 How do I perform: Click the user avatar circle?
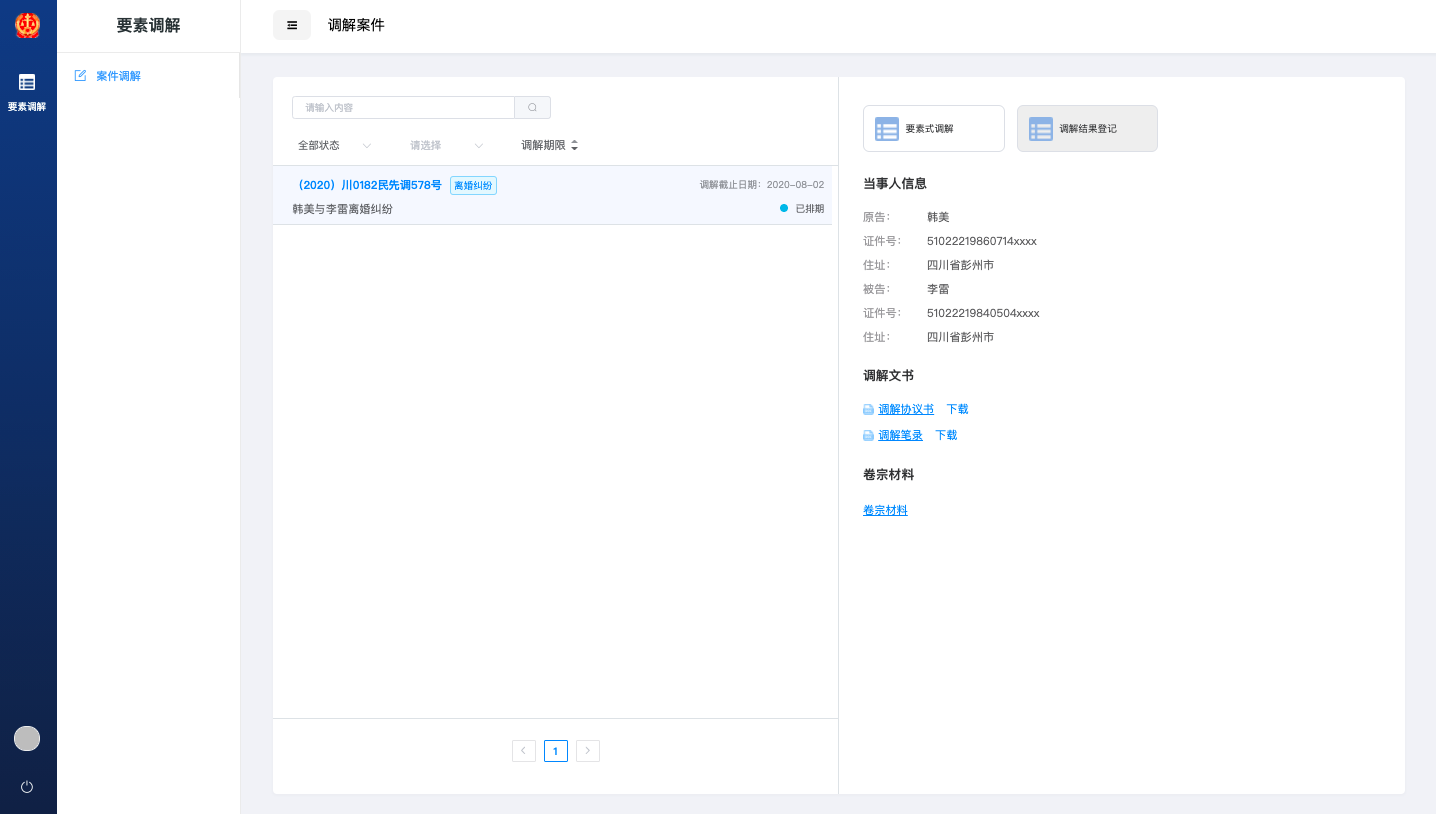pos(27,738)
